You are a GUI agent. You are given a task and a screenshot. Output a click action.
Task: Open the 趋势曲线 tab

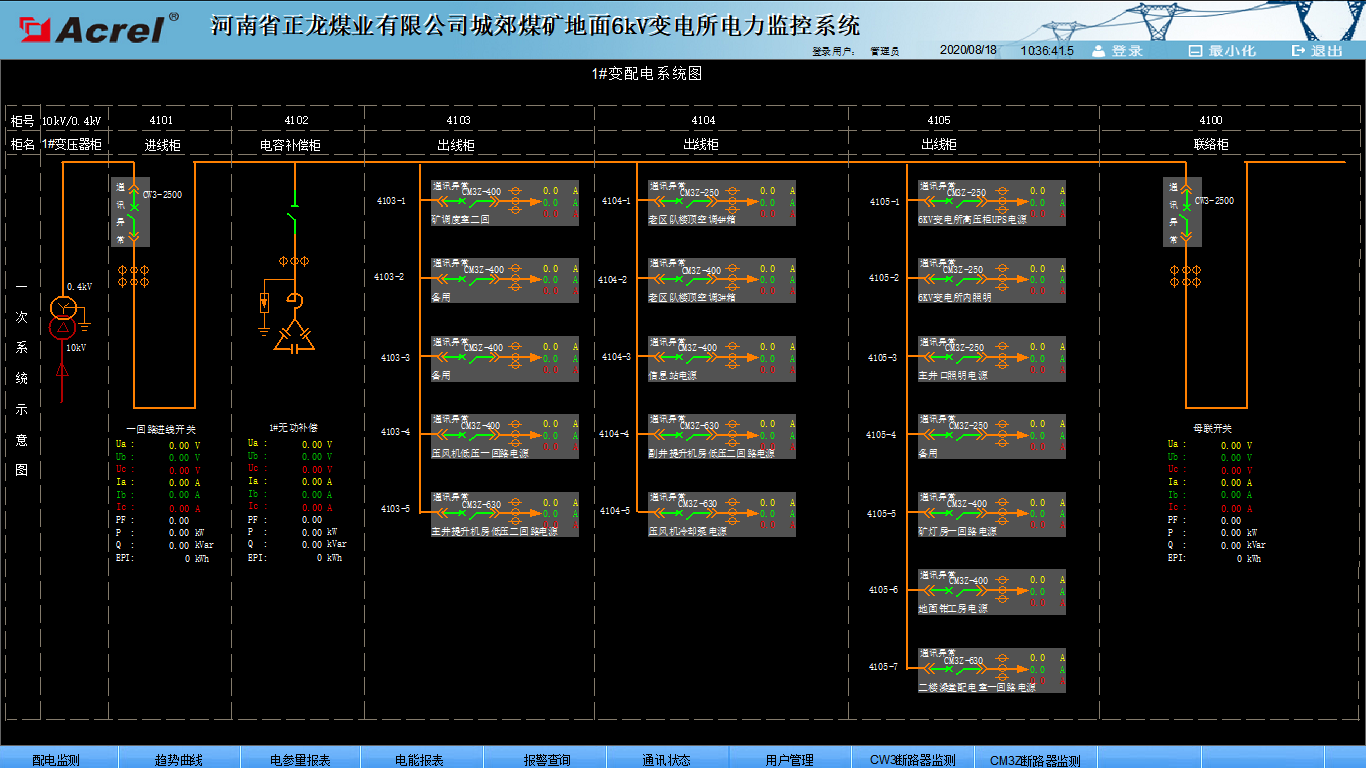click(x=179, y=759)
